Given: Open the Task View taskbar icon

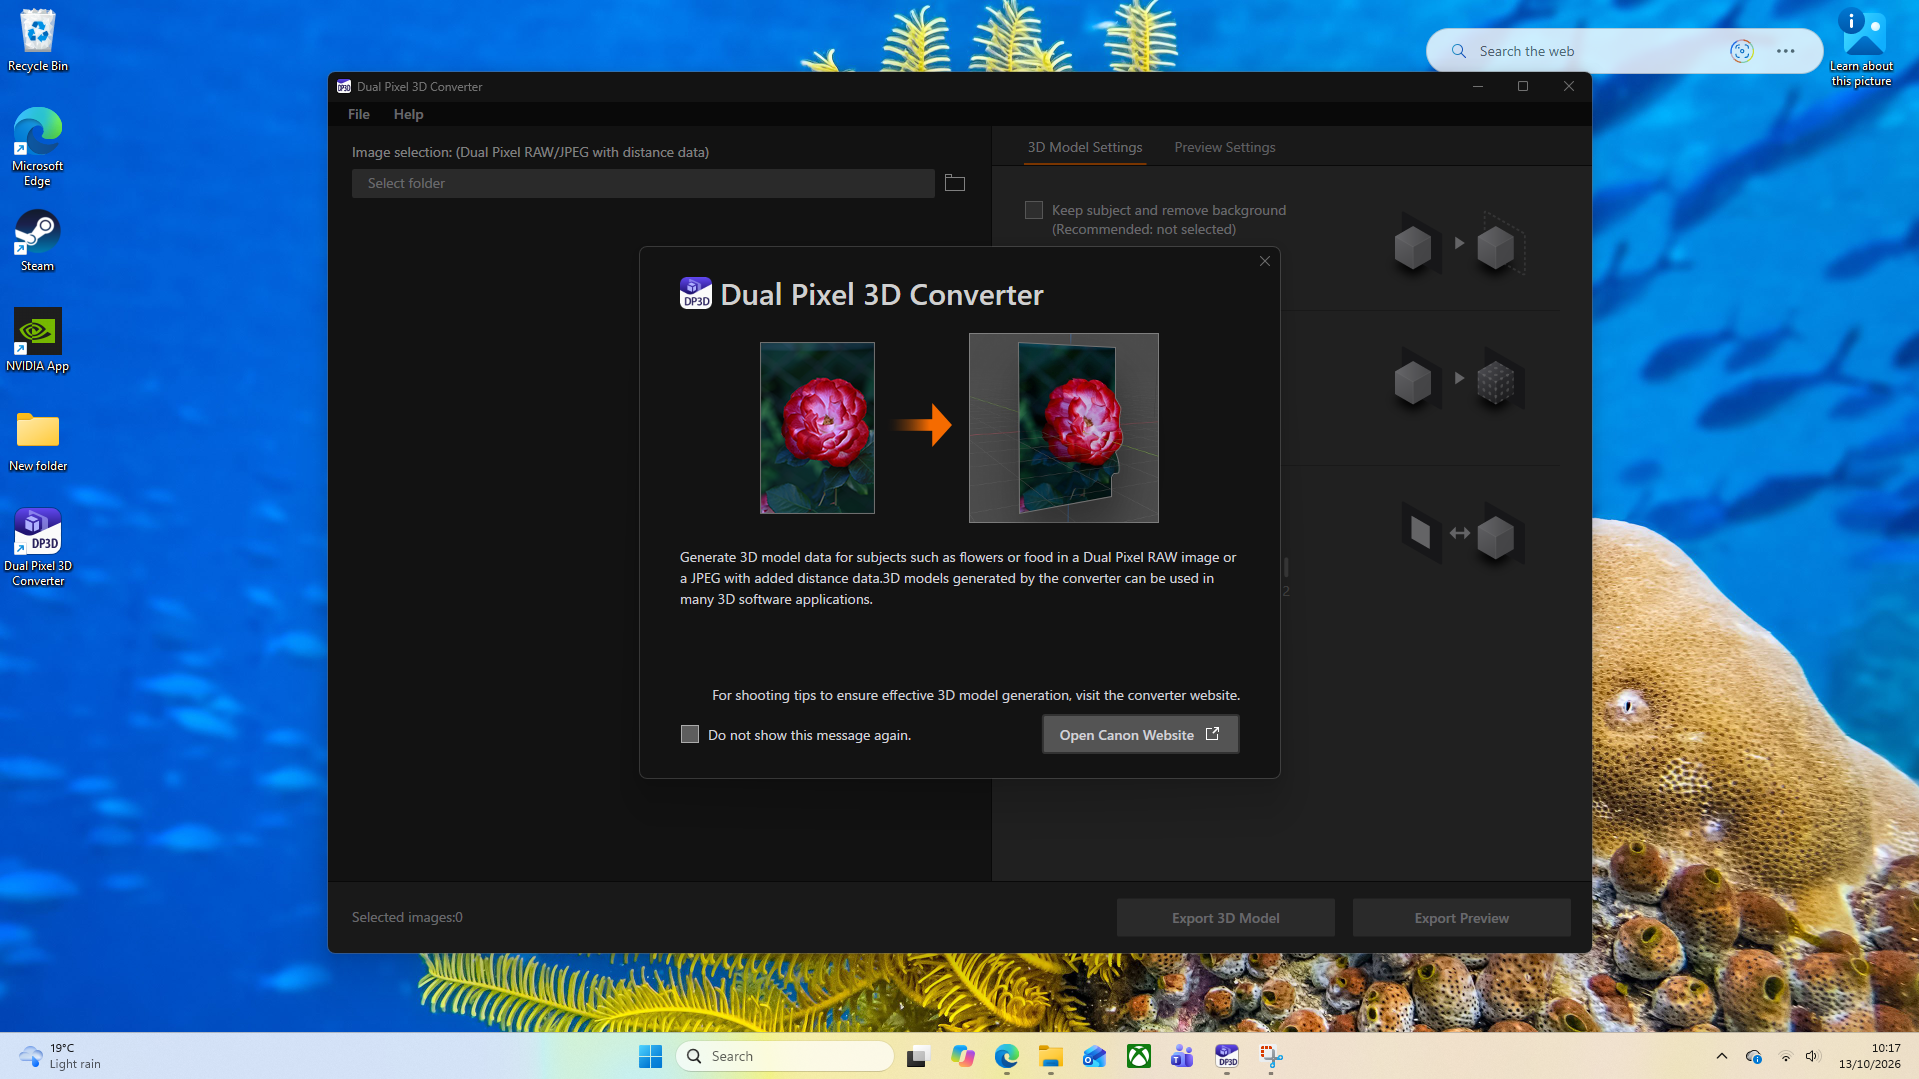Looking at the screenshot, I should 918,1056.
